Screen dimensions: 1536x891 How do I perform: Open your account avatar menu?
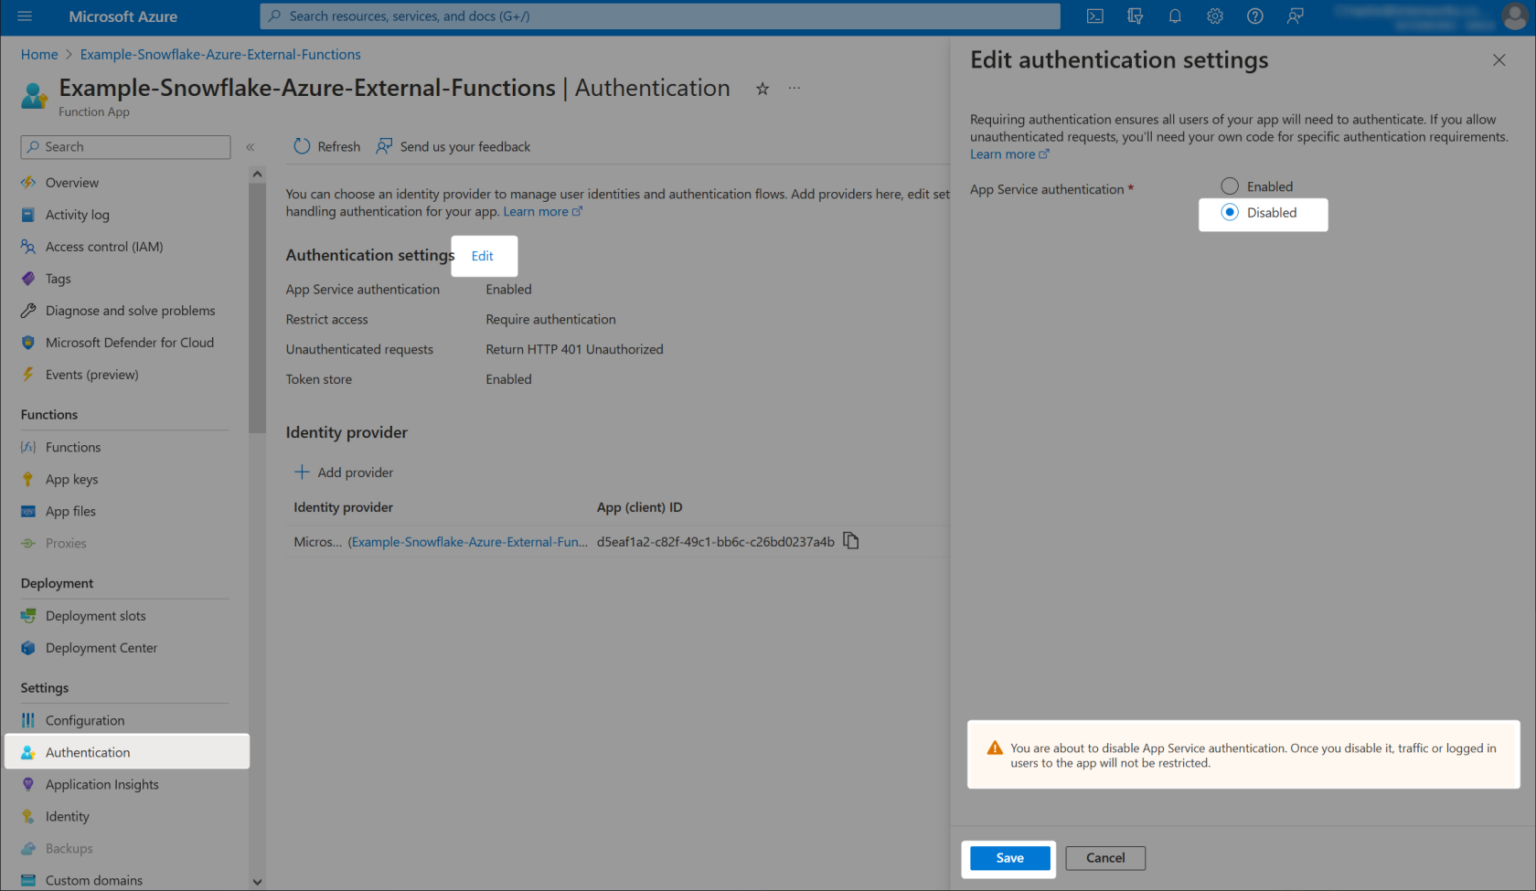coord(1511,16)
